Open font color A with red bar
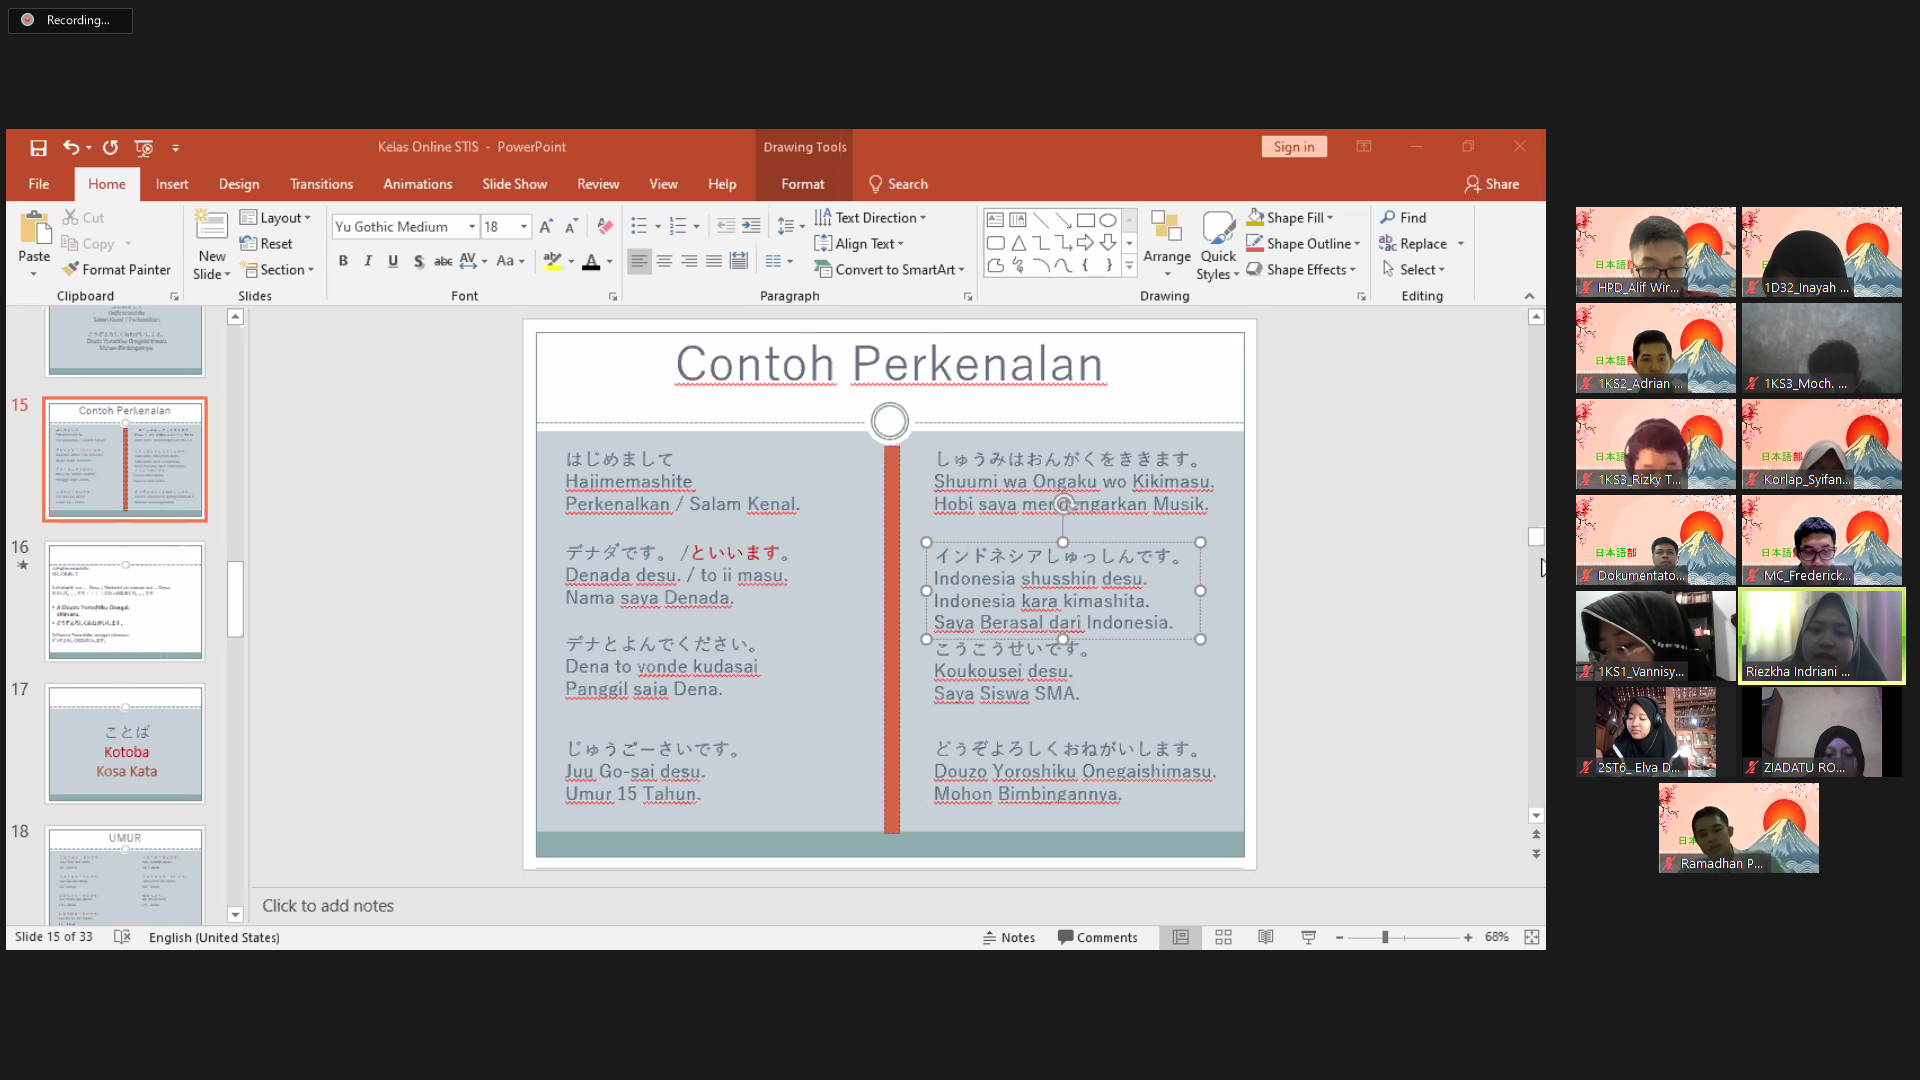Image resolution: width=1920 pixels, height=1080 pixels. [591, 262]
